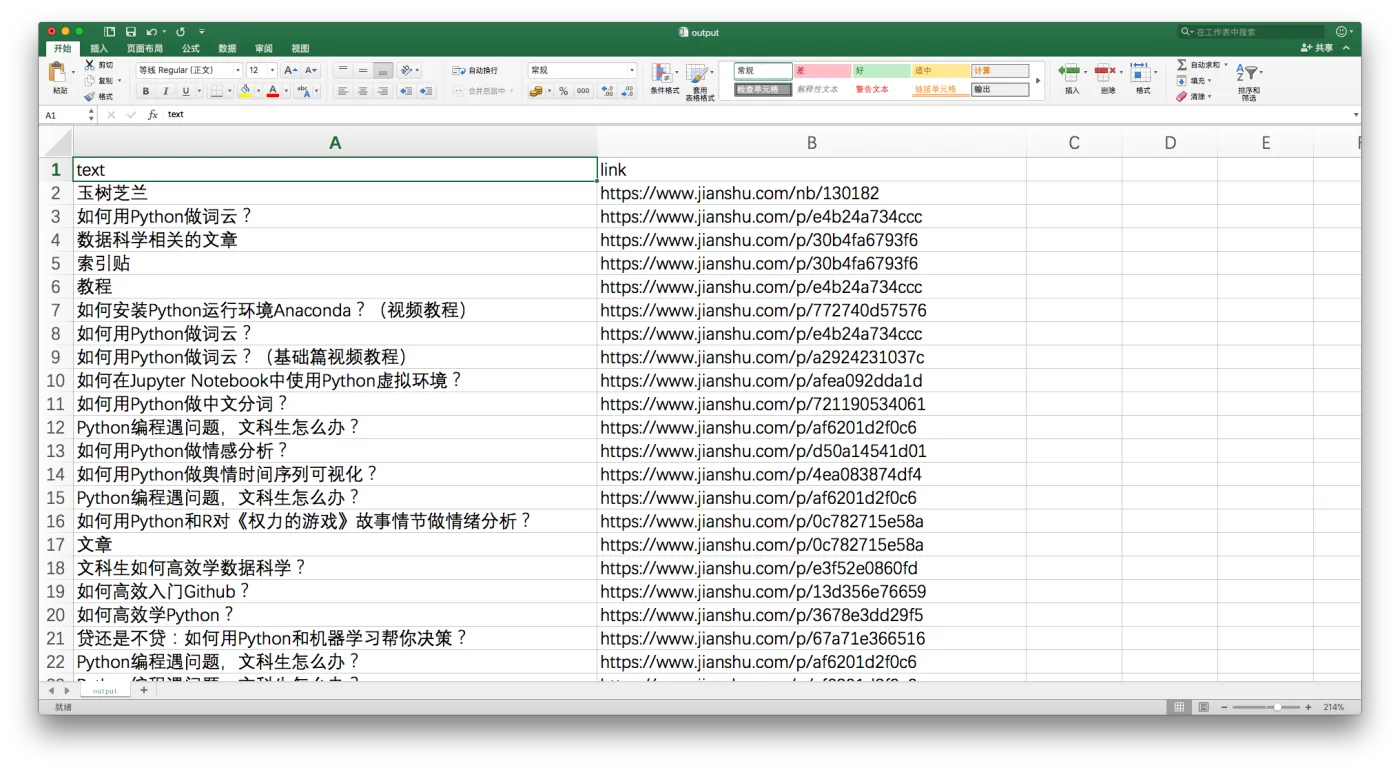Click the AutoSum (自动求和) sigma icon
Image resolution: width=1400 pixels, height=770 pixels.
1182,65
